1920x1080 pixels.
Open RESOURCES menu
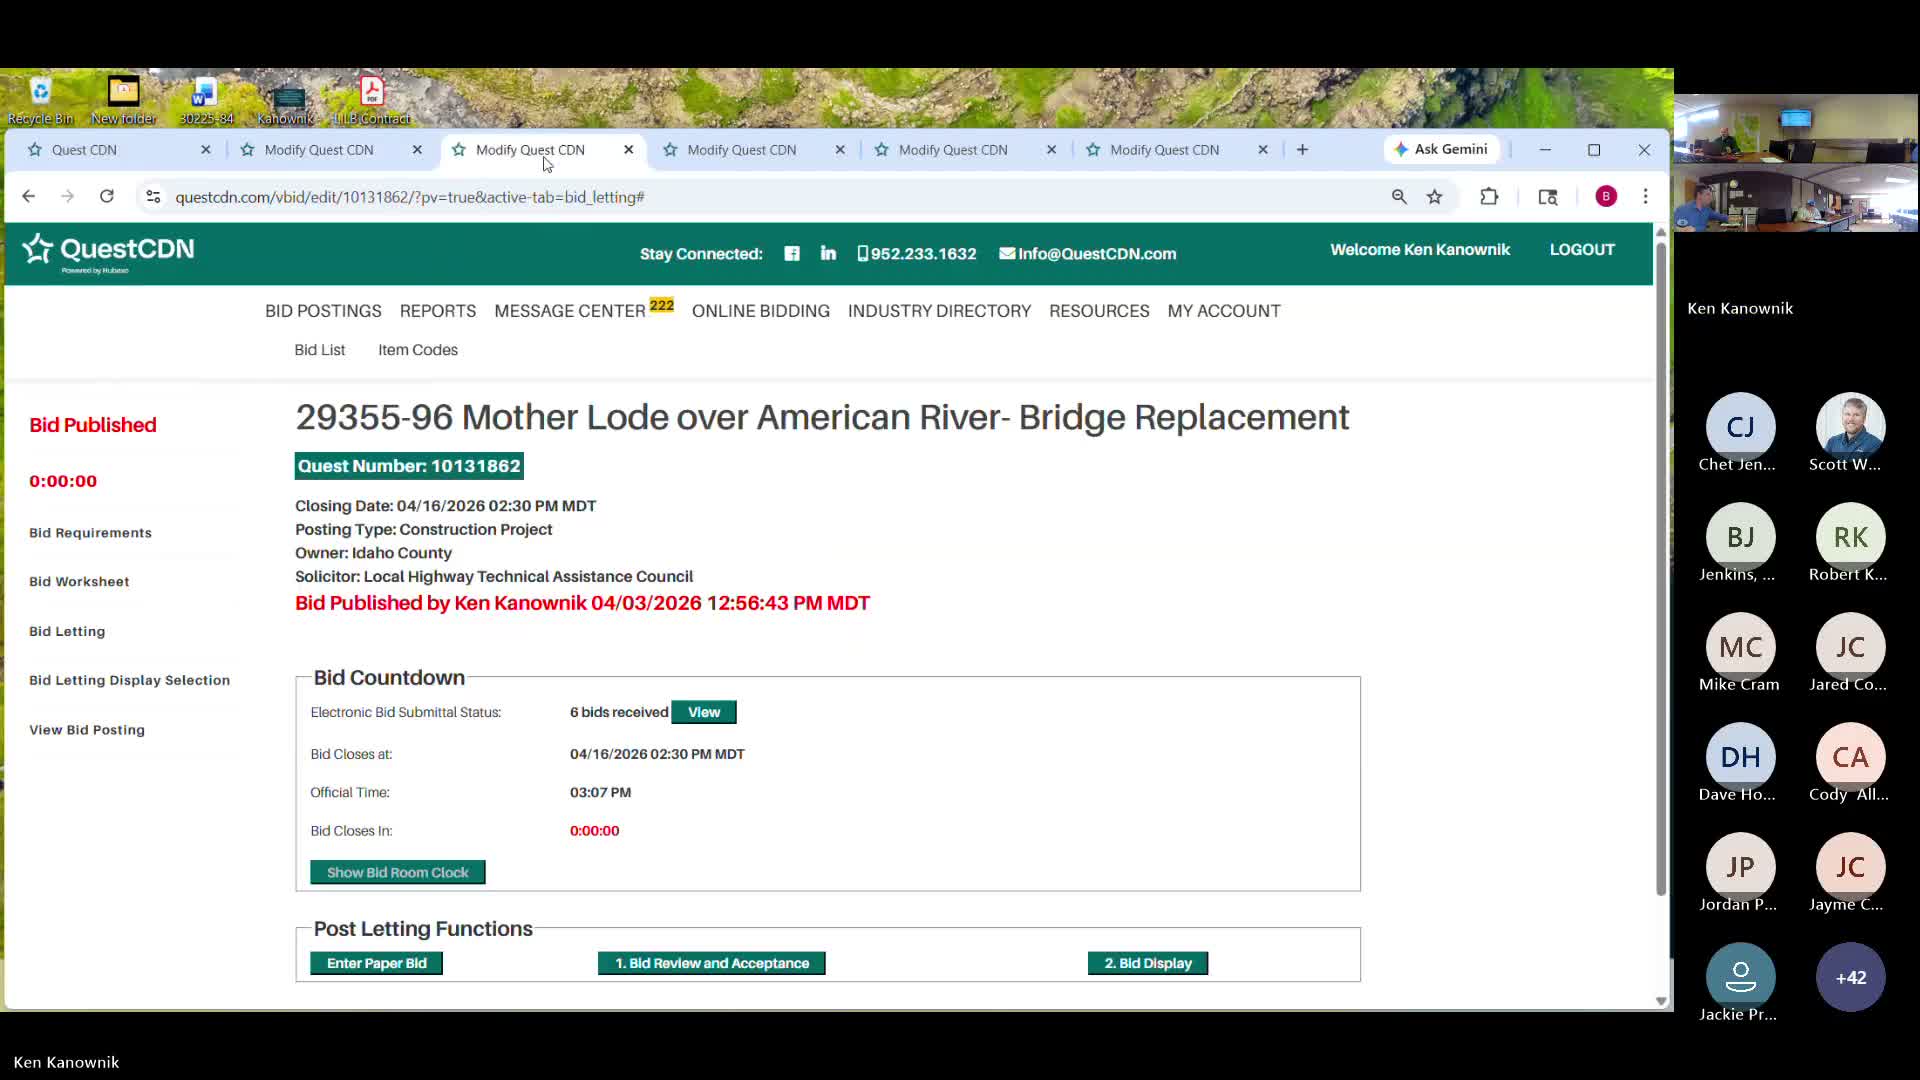pyautogui.click(x=1099, y=311)
